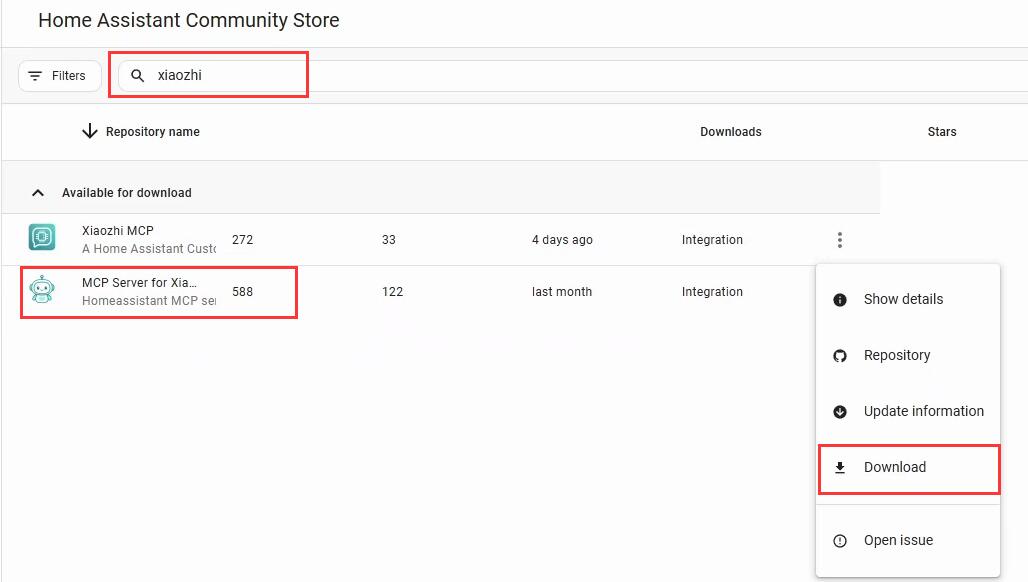Select Show details from context menu

[903, 299]
